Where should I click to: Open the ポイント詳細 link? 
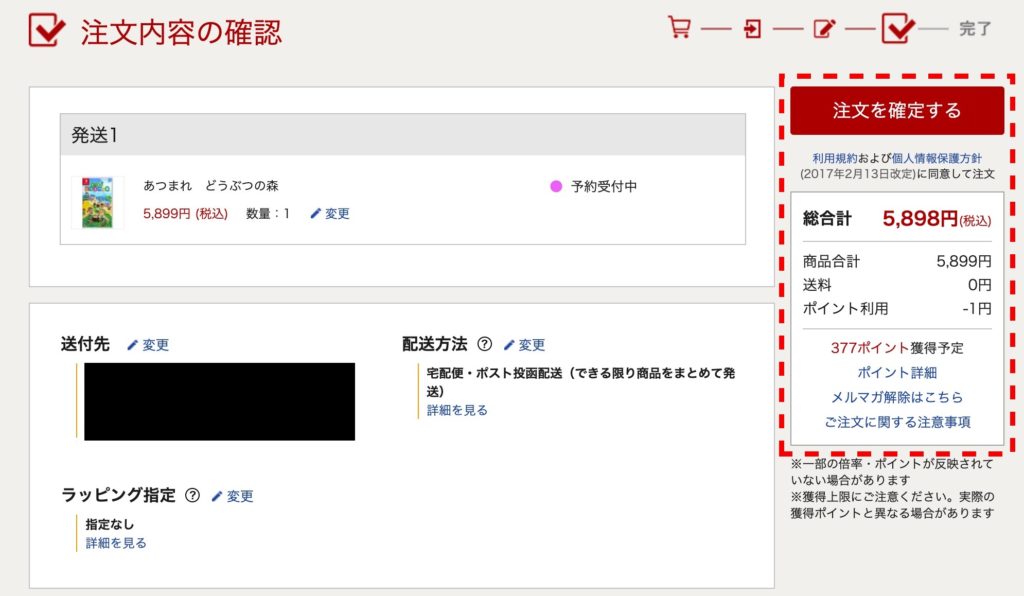(897, 372)
